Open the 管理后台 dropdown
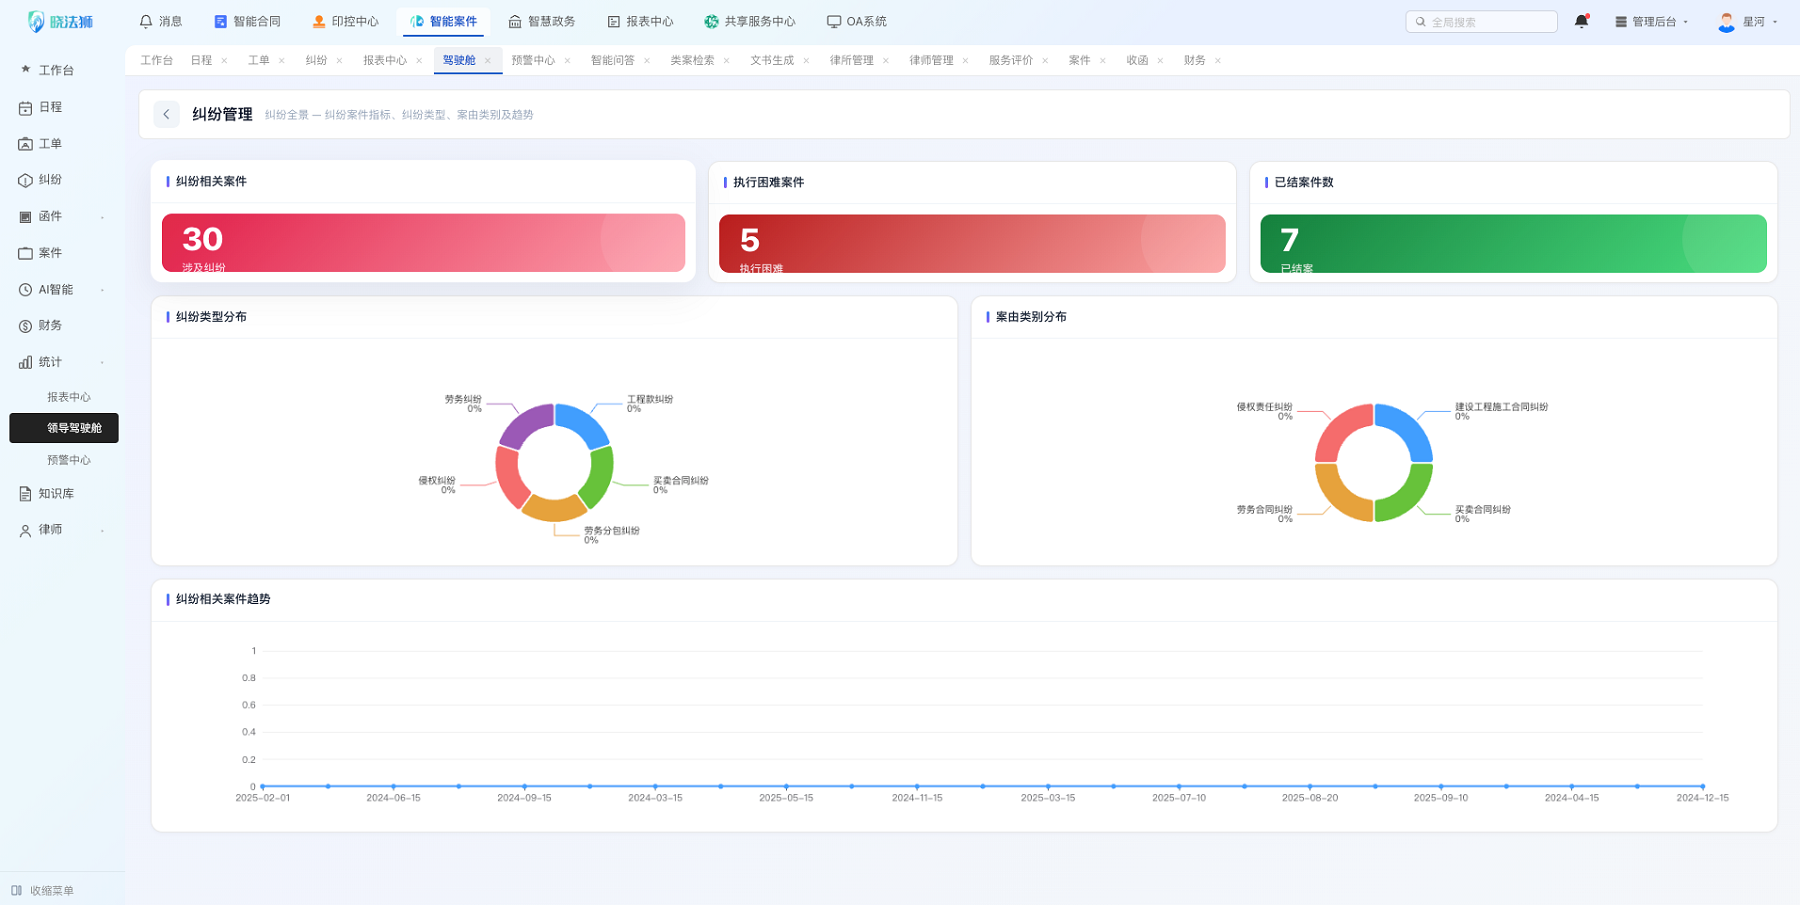The height and width of the screenshot is (905, 1800). click(x=1651, y=21)
